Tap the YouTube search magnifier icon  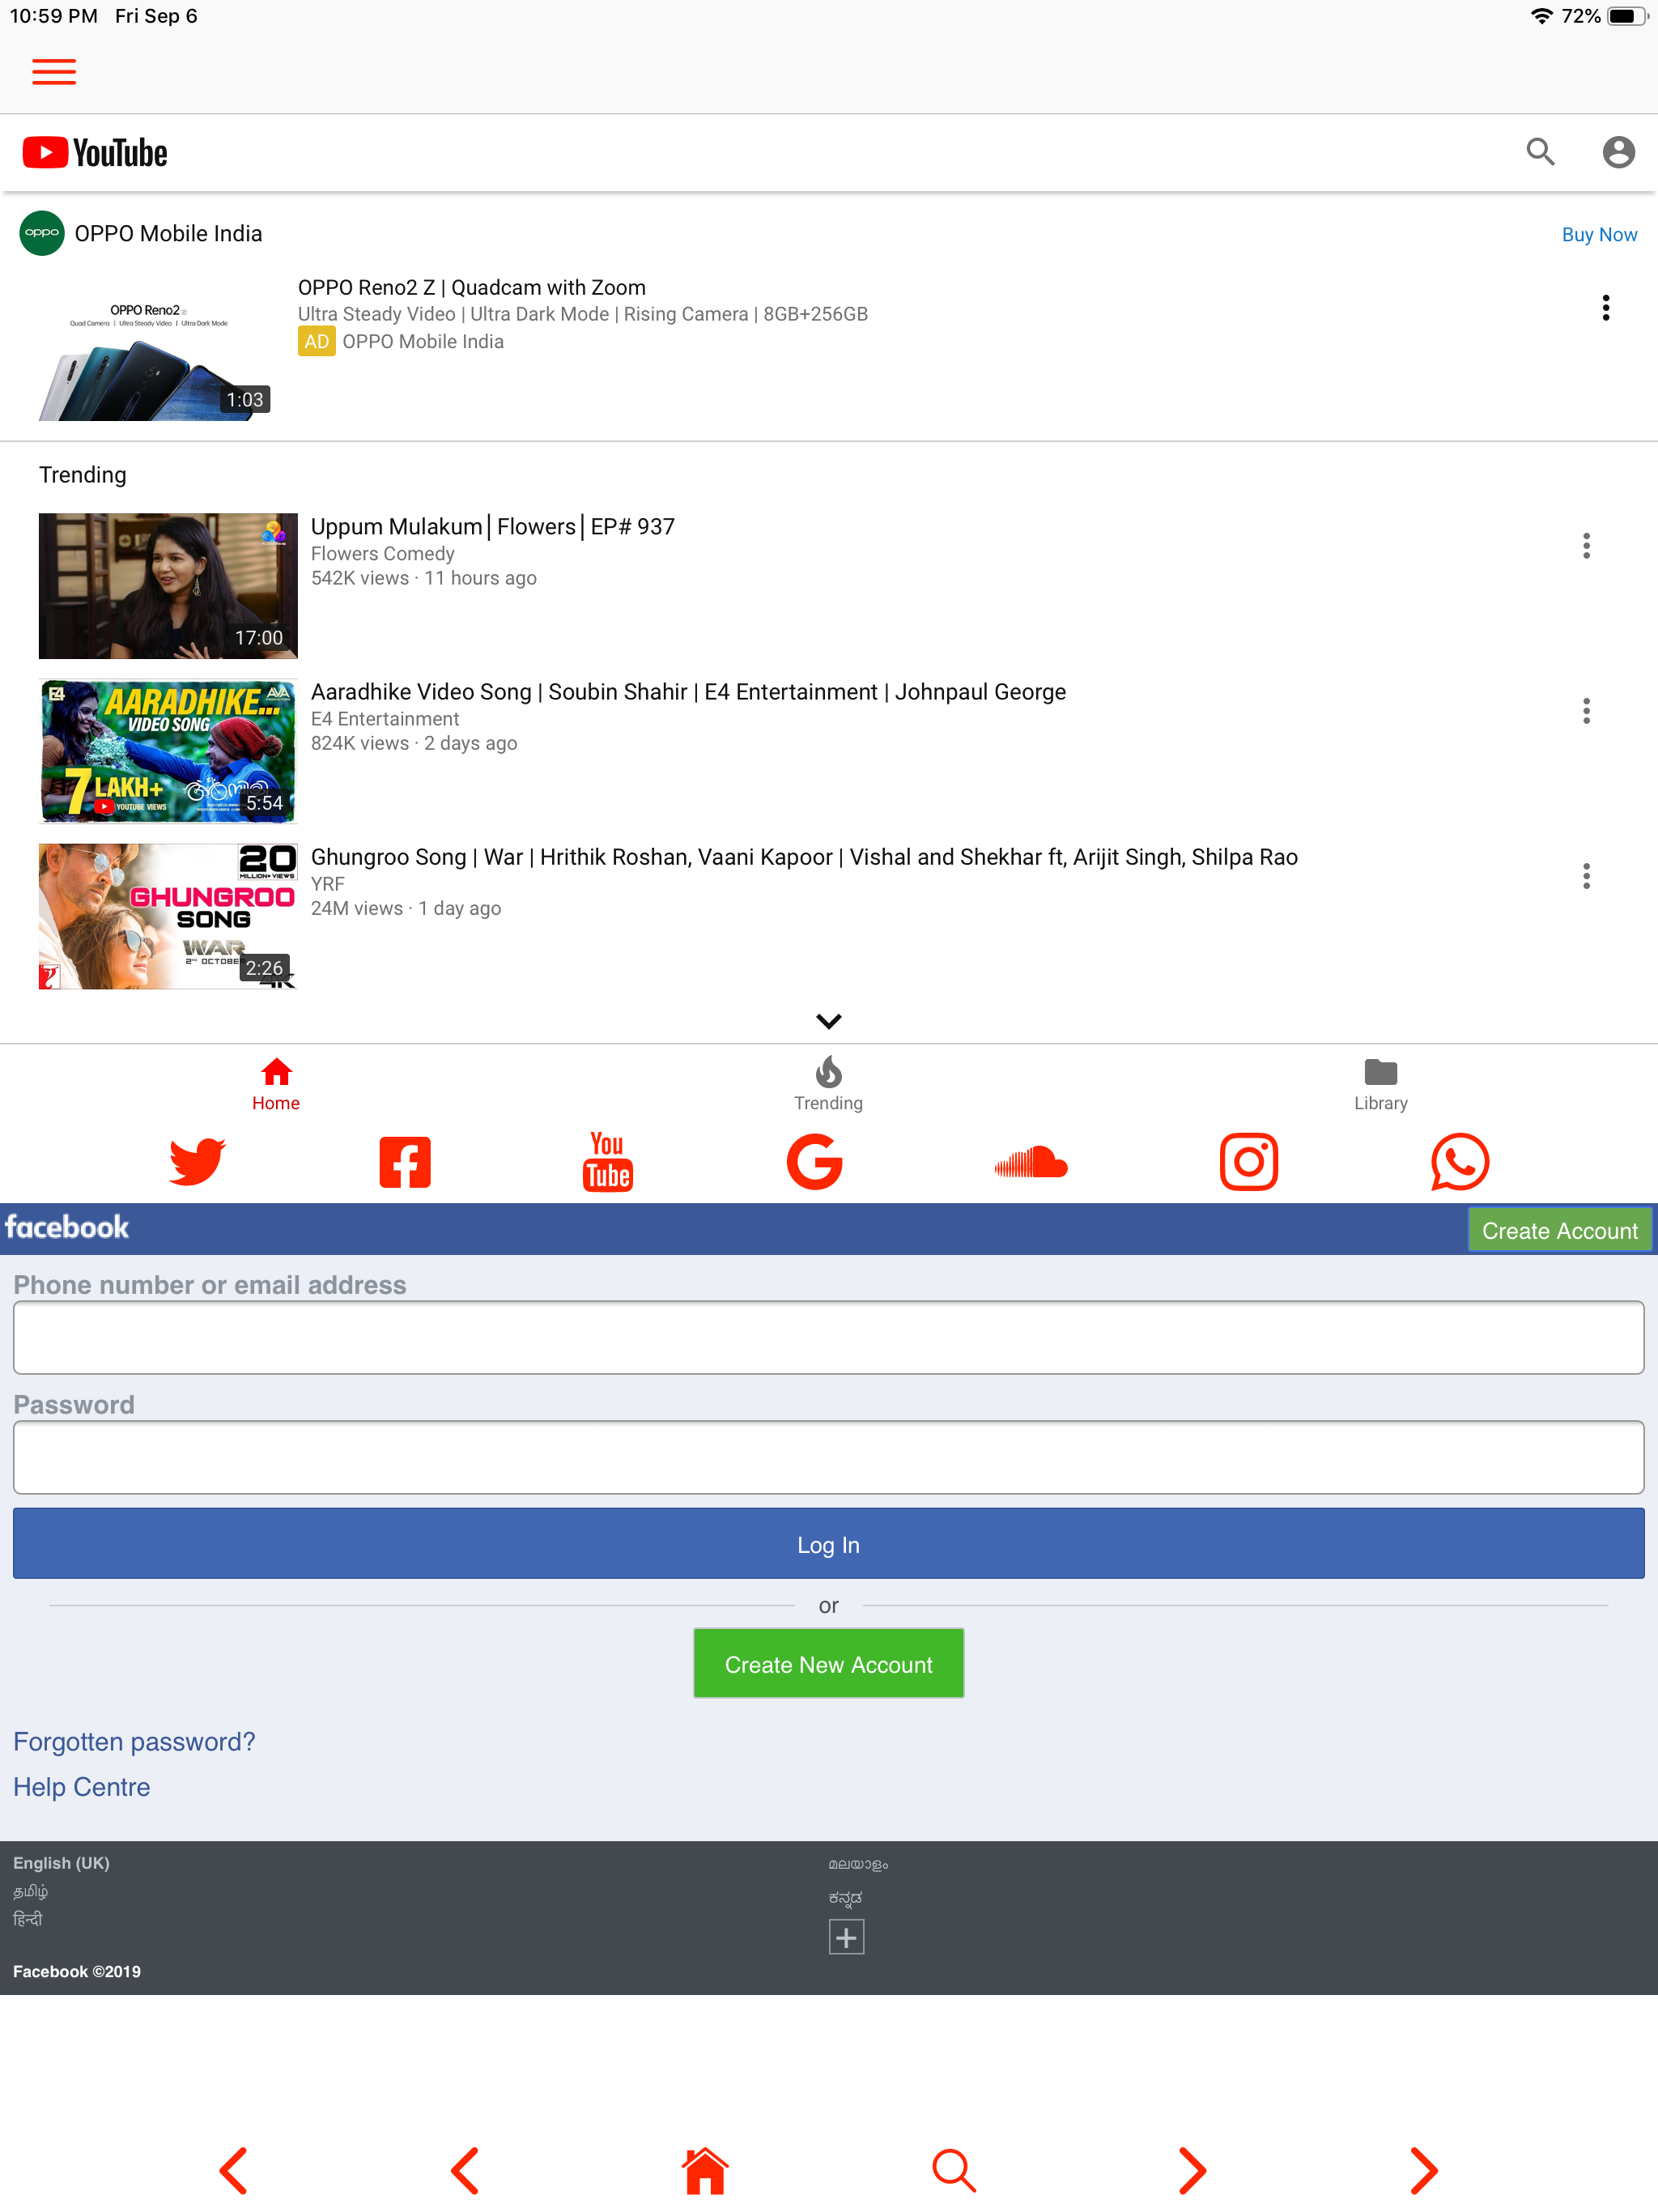click(x=1540, y=152)
